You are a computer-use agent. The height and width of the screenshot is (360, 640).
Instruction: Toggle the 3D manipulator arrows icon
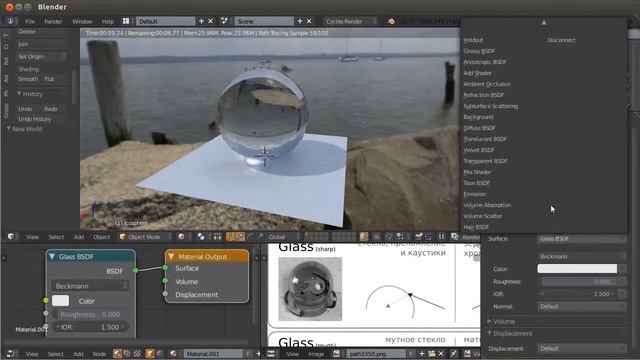click(x=230, y=236)
